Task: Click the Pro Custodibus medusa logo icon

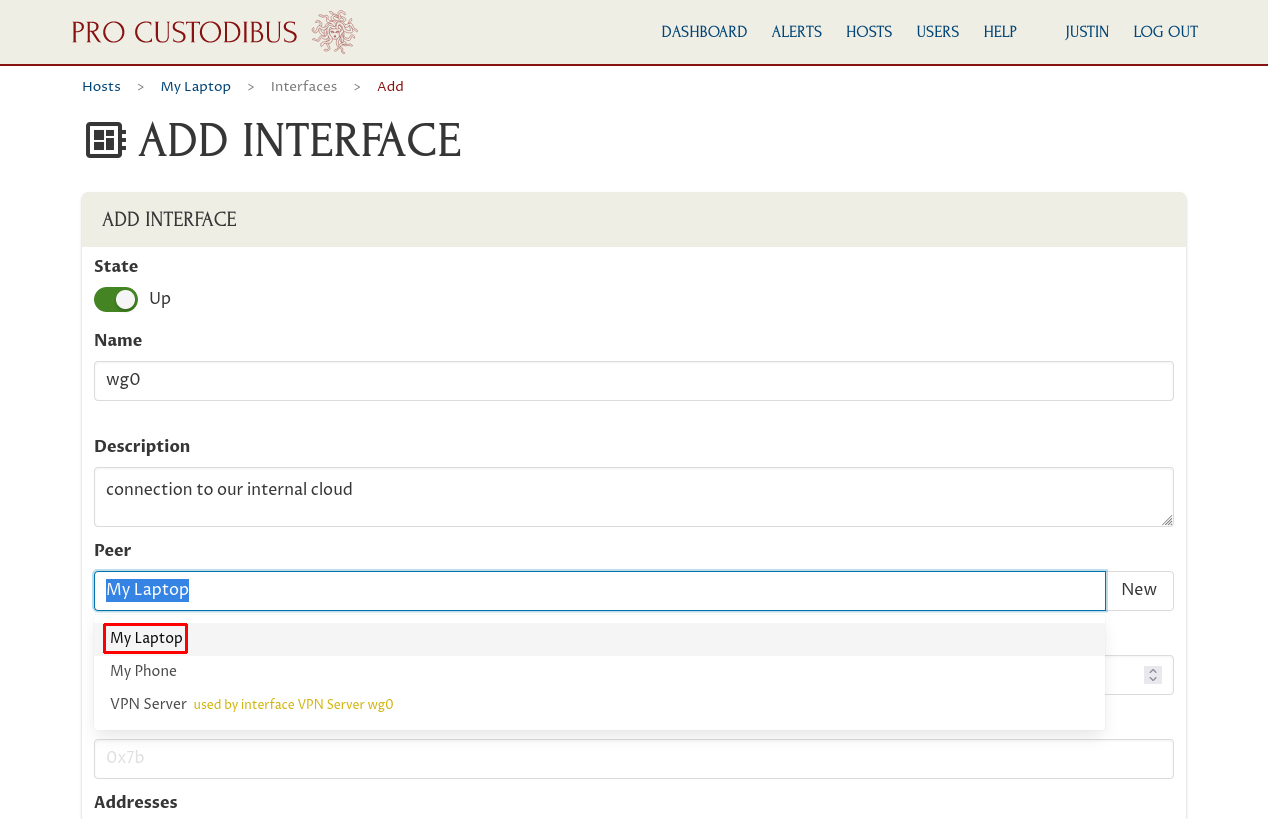Action: pyautogui.click(x=334, y=32)
